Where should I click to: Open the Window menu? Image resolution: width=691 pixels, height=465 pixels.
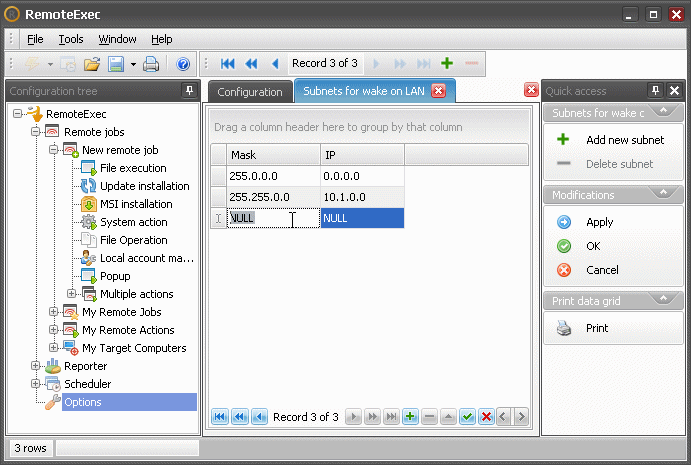pyautogui.click(x=117, y=39)
